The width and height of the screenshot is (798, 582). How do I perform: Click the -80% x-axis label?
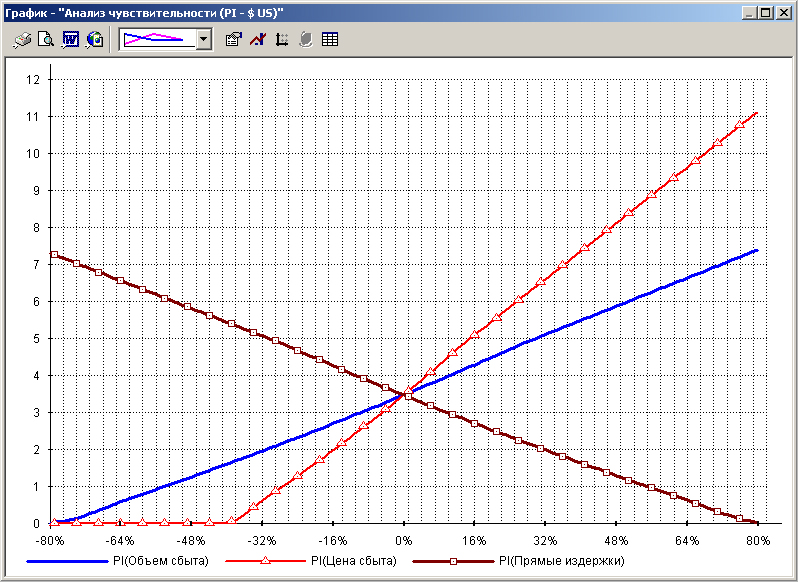coord(49,540)
